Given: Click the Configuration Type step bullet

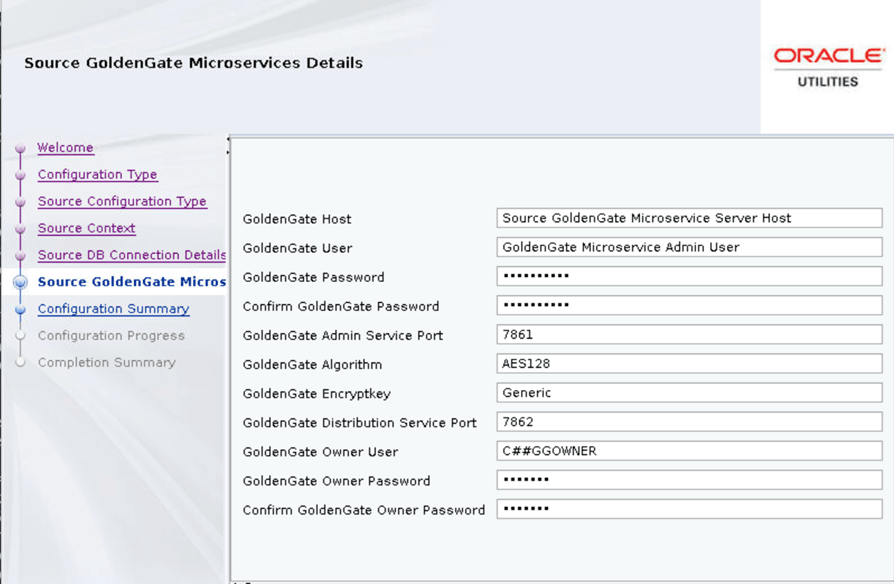Looking at the screenshot, I should tap(21, 175).
